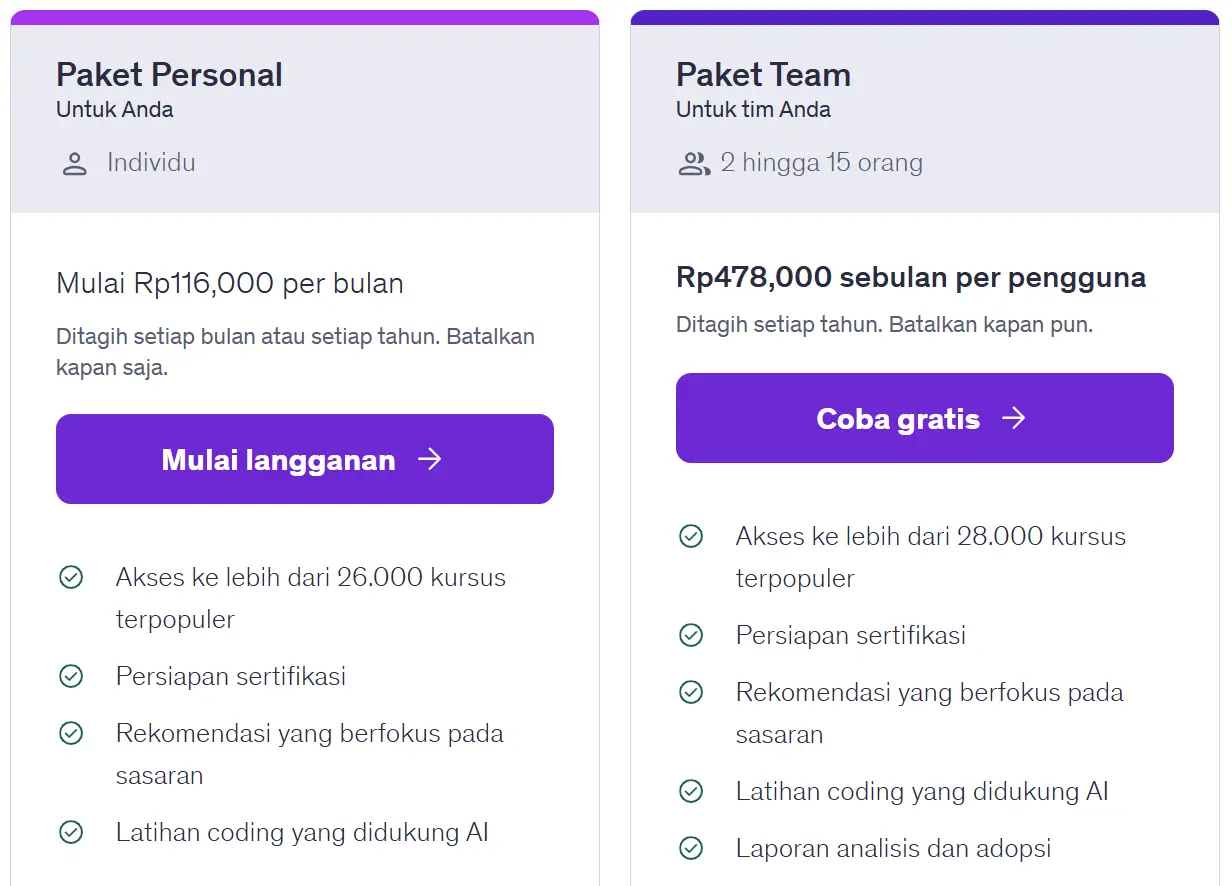
Task: Click checkmark beside Team plan's Rekomendasi feature
Action: [691, 692]
